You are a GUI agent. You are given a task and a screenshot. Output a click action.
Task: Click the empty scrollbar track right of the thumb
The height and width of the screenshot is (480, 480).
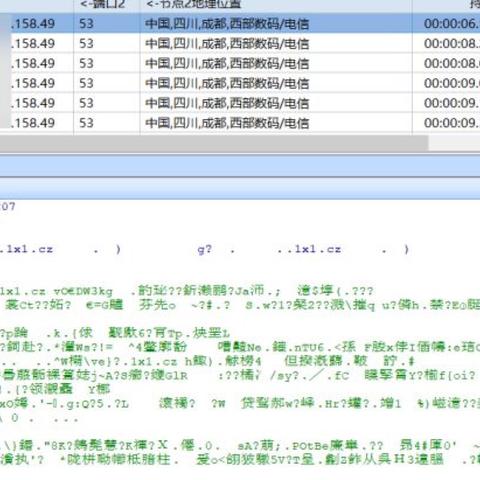(x=454, y=143)
